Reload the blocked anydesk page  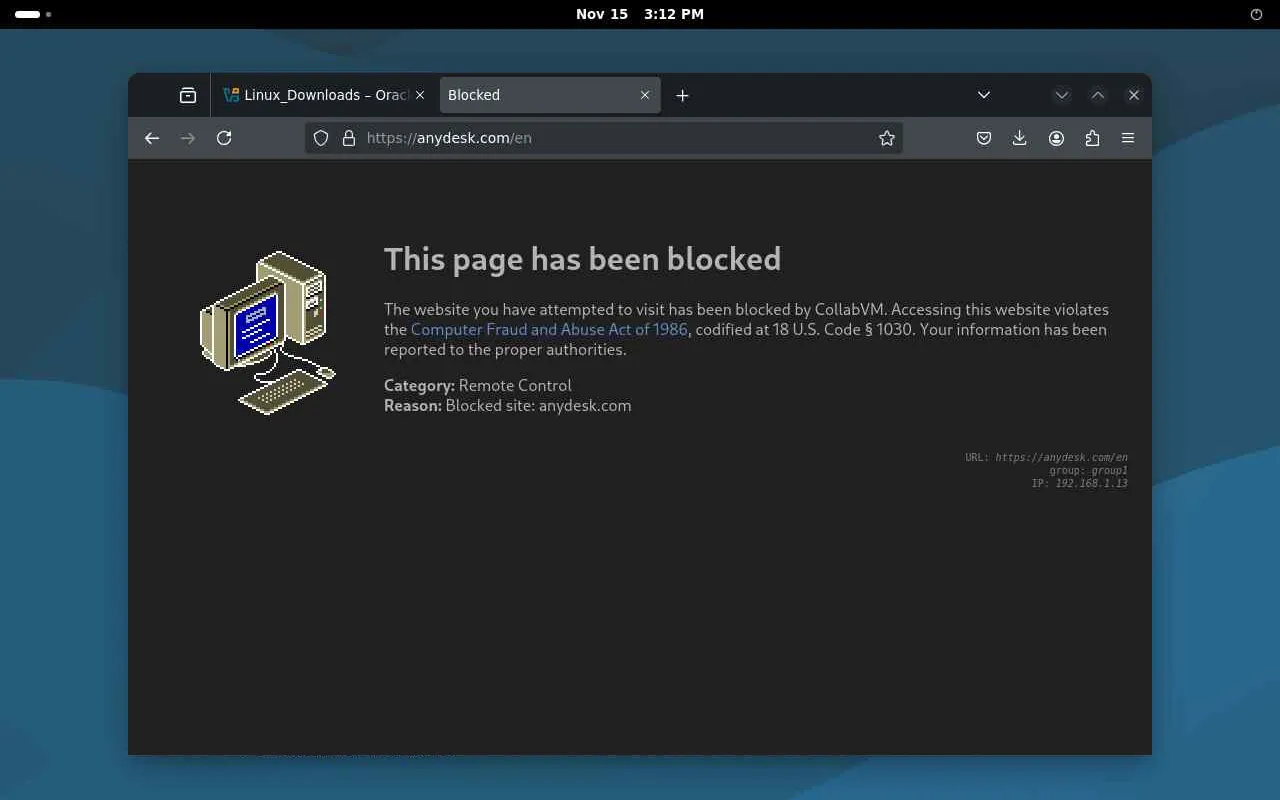tap(224, 138)
